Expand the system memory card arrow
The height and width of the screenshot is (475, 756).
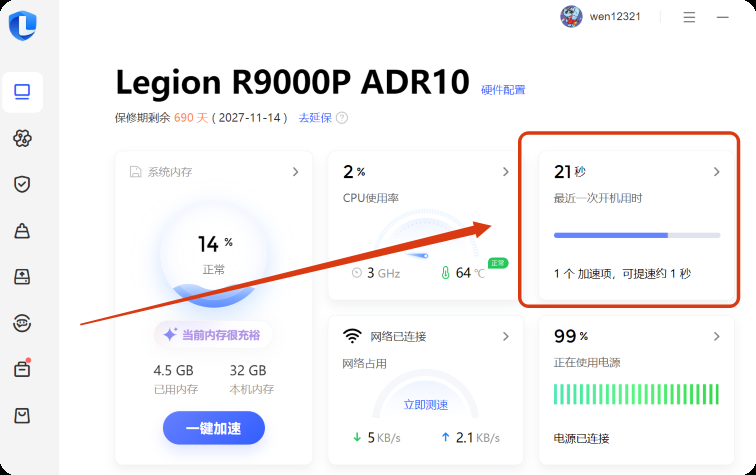pos(295,172)
